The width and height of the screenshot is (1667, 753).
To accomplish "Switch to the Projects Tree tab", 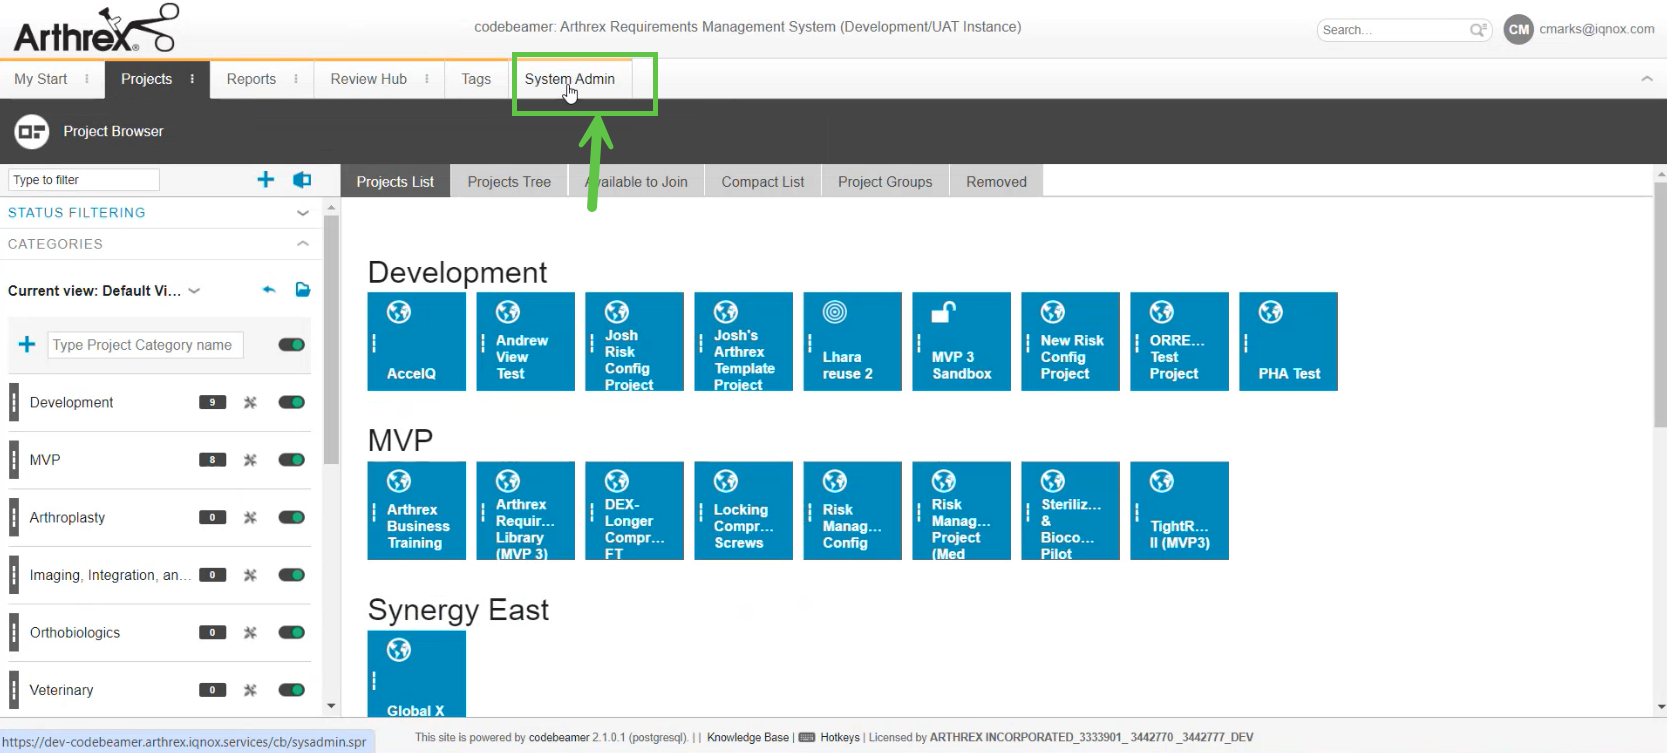I will pos(509,182).
